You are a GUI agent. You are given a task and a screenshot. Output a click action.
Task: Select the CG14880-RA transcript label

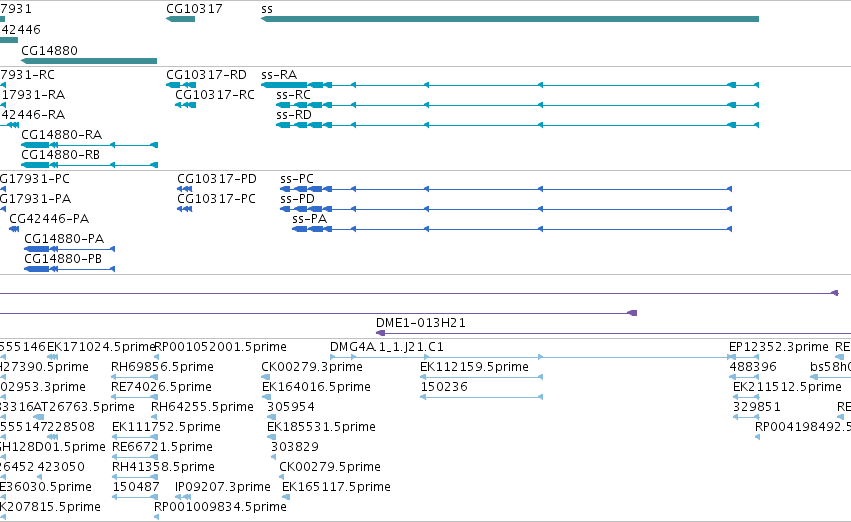(61, 134)
